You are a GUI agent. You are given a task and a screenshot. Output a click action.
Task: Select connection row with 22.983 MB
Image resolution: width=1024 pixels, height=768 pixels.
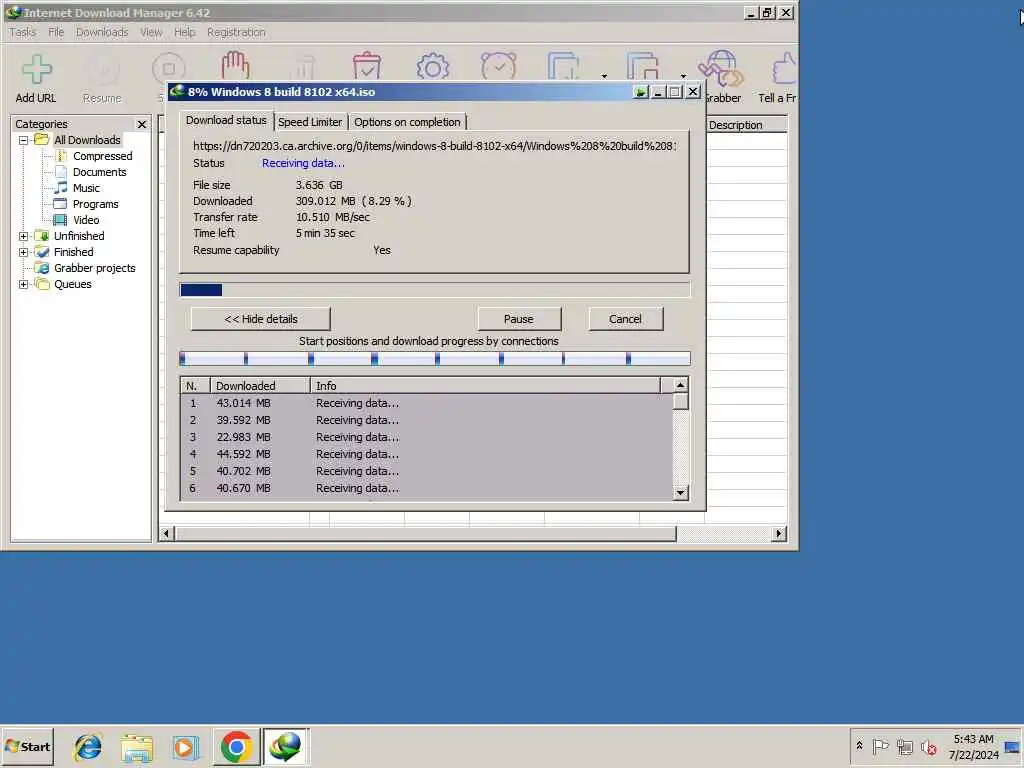pos(426,437)
